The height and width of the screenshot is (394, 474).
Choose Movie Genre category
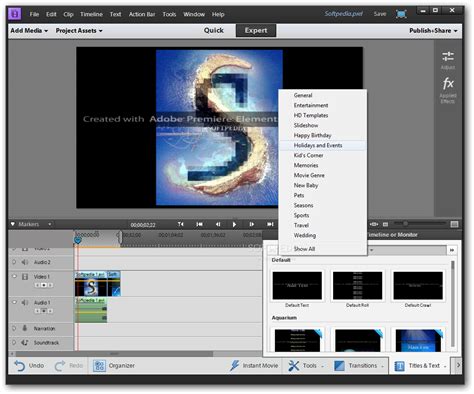(322, 175)
